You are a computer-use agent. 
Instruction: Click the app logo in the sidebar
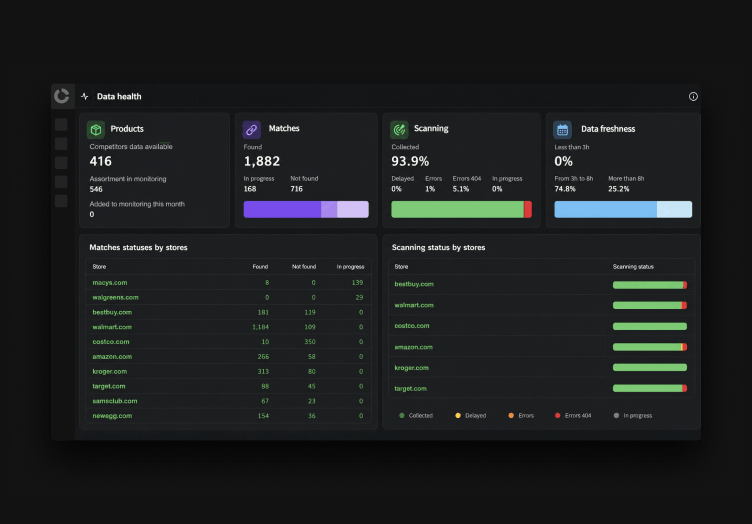pos(62,96)
